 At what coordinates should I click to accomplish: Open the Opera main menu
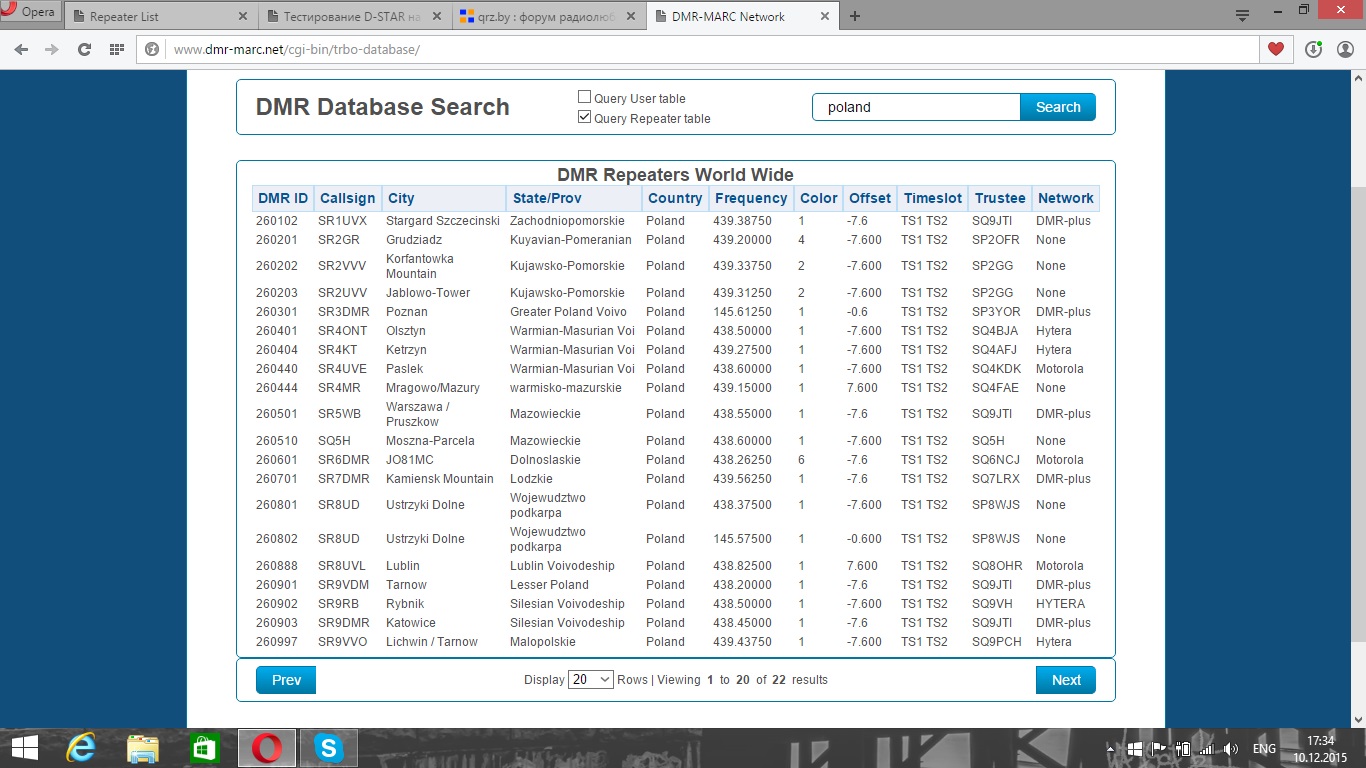[30, 13]
